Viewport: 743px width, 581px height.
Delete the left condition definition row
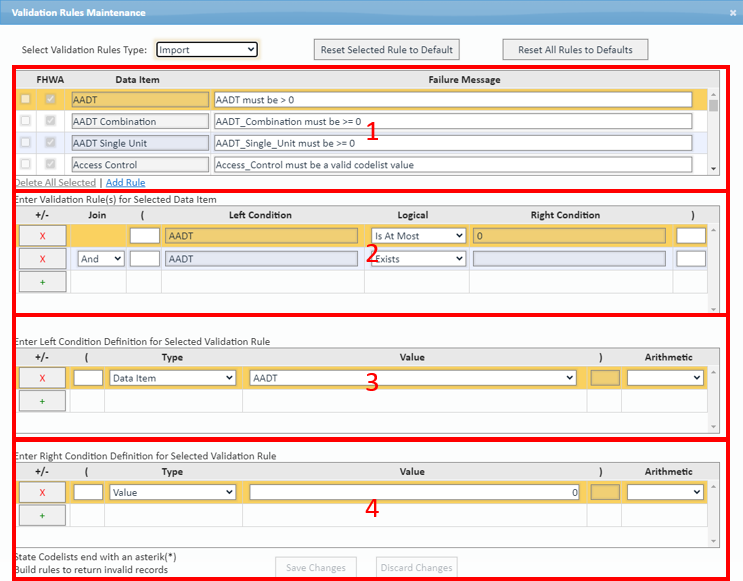tap(42, 378)
